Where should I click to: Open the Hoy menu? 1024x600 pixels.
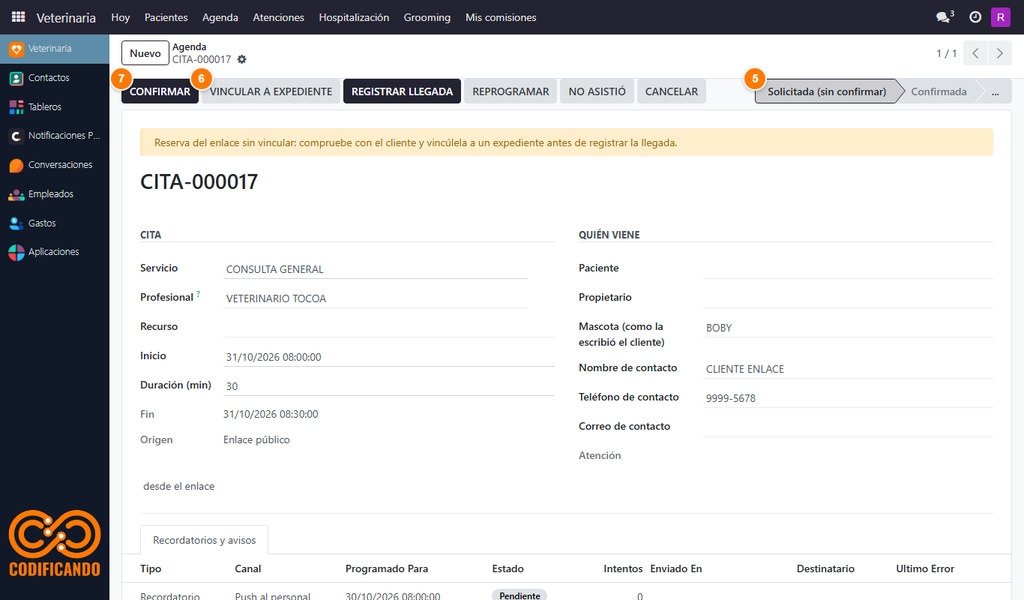(120, 18)
